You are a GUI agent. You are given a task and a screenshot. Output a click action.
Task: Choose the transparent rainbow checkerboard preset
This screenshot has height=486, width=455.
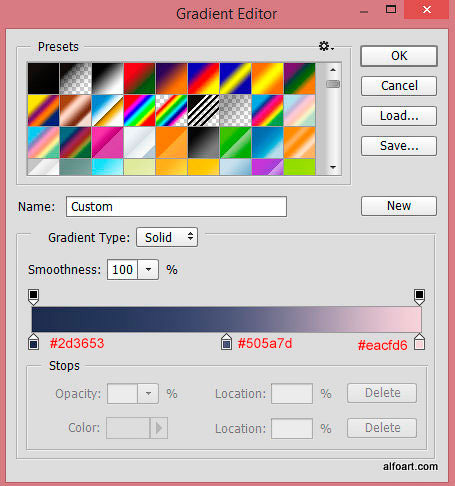pyautogui.click(x=171, y=110)
